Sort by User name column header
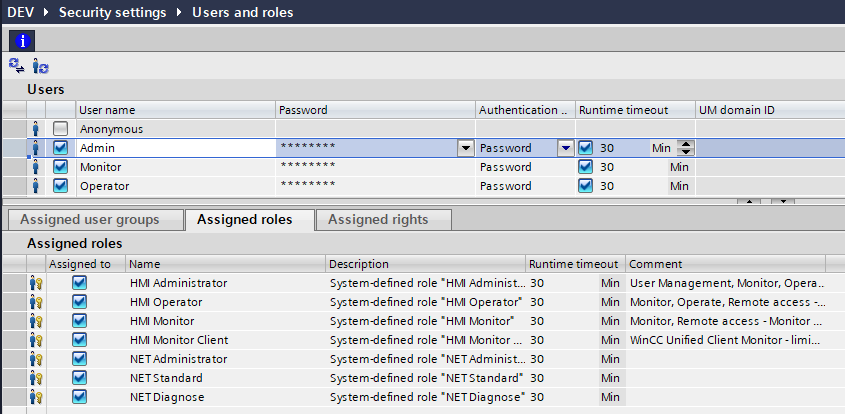Screen dimensions: 845x414 pyautogui.click(x=174, y=110)
